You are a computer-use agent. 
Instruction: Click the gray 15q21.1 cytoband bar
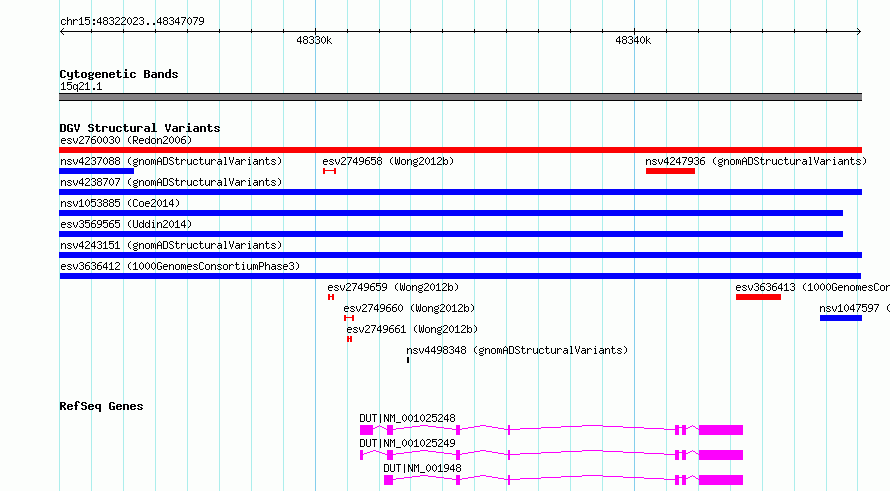pyautogui.click(x=460, y=97)
